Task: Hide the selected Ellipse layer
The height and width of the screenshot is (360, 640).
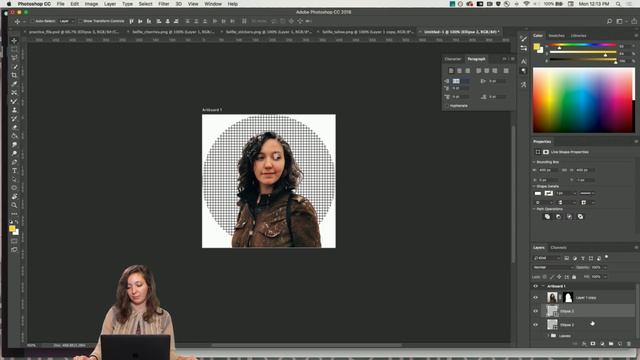Action: click(536, 311)
